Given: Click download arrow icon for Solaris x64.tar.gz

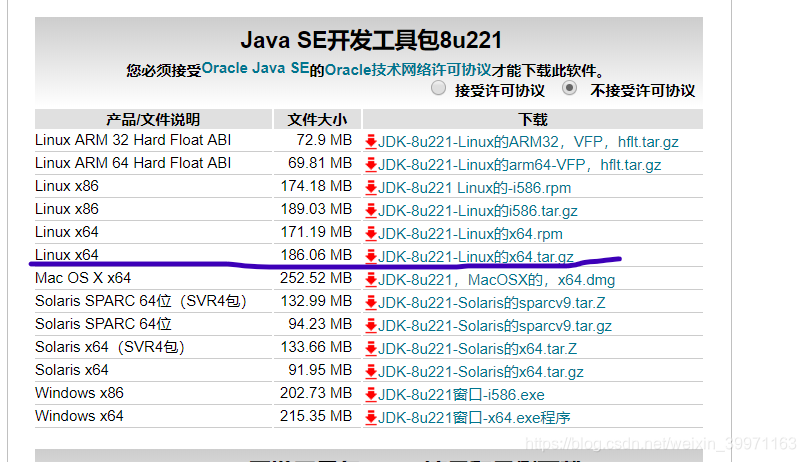Looking at the screenshot, I should [371, 372].
